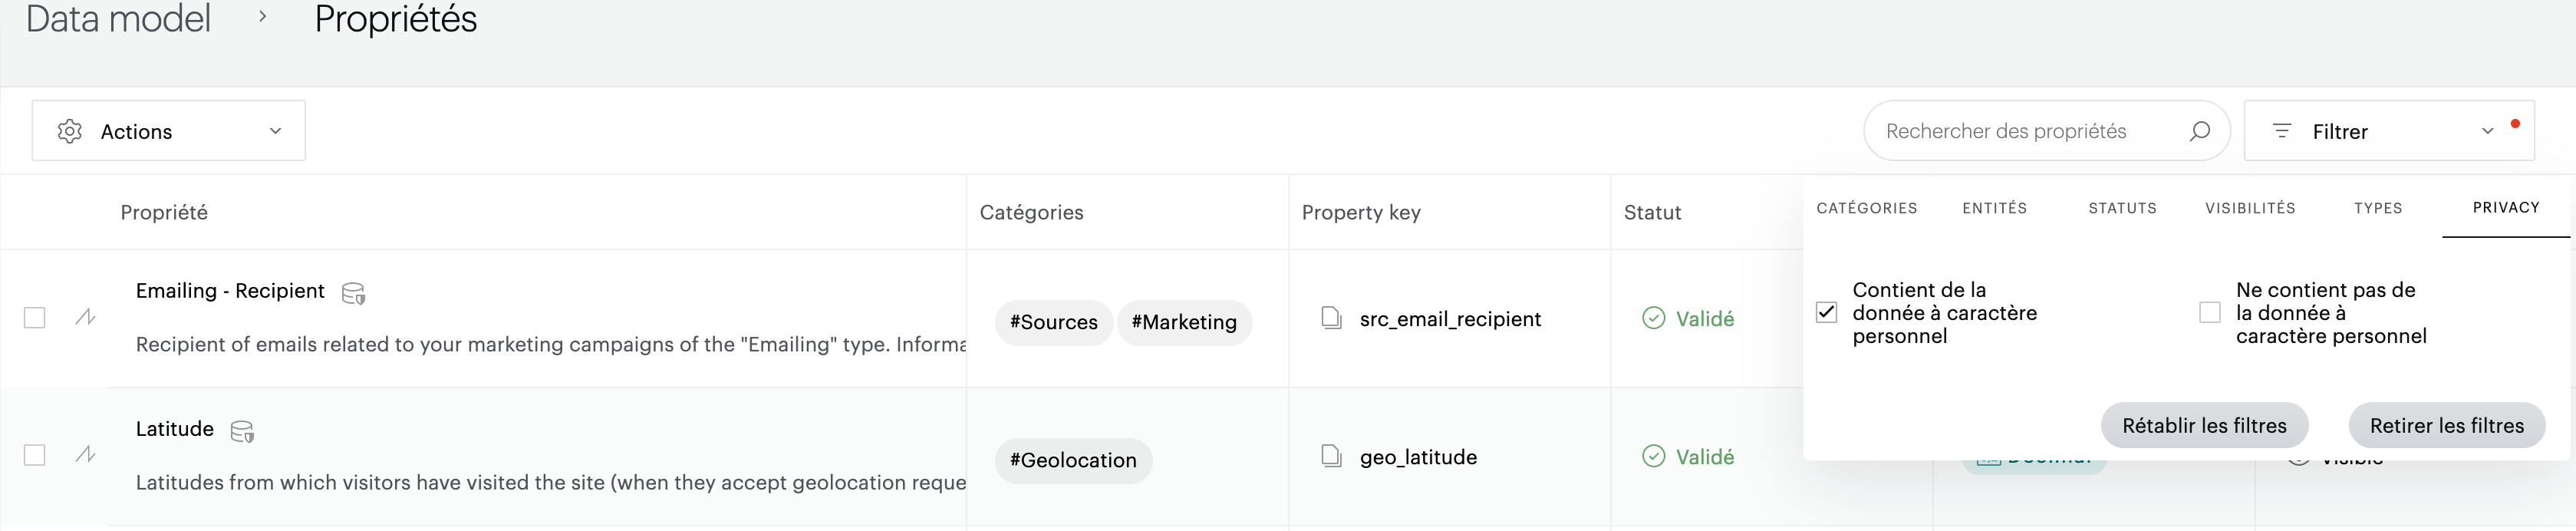The width and height of the screenshot is (2576, 531).
Task: Click the file icon beside src_email_recipient
Action: tap(1331, 318)
